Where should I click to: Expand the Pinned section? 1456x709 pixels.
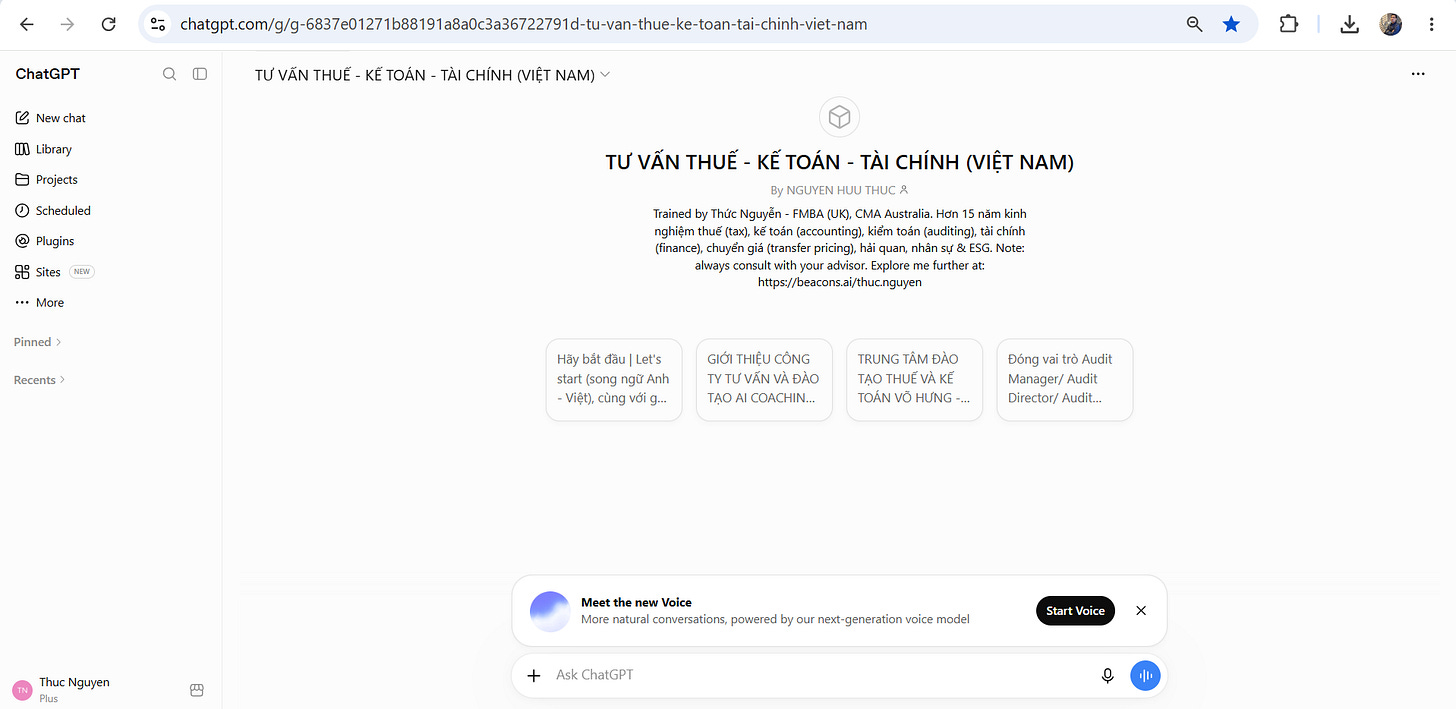38,342
